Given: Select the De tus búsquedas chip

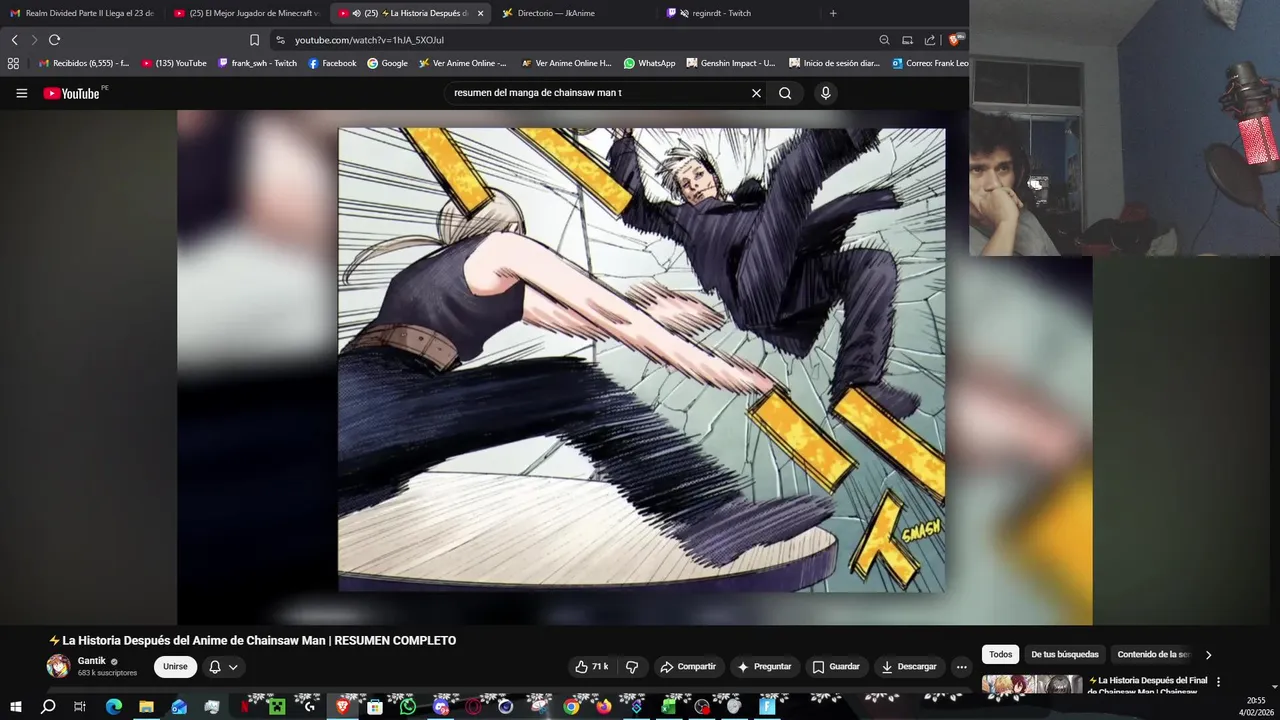Looking at the screenshot, I should [1064, 655].
